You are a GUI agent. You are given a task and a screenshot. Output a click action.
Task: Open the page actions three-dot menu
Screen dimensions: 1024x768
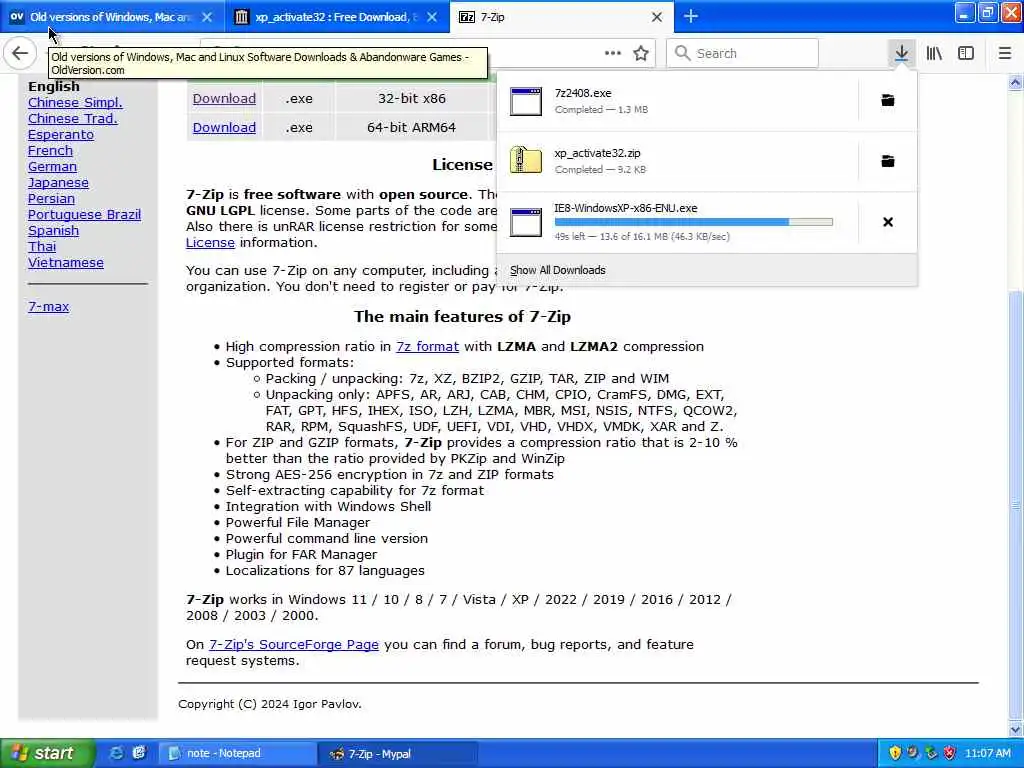point(612,53)
